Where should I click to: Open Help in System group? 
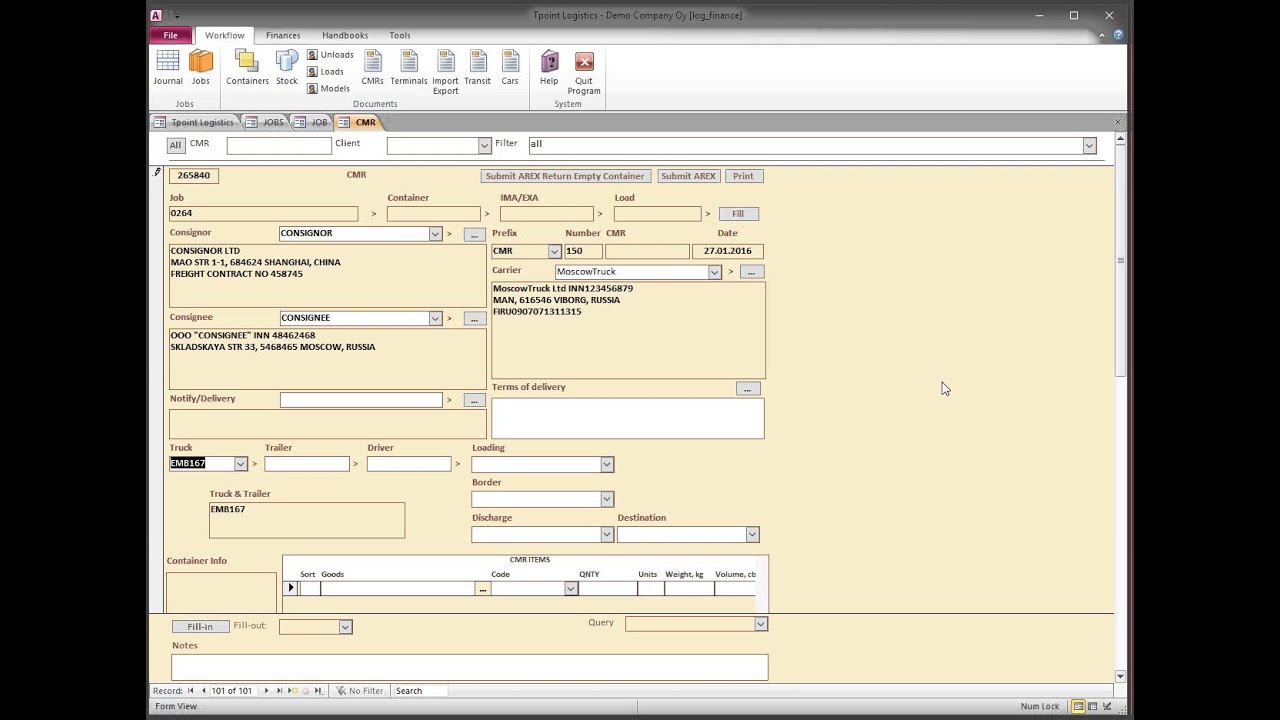click(x=549, y=67)
